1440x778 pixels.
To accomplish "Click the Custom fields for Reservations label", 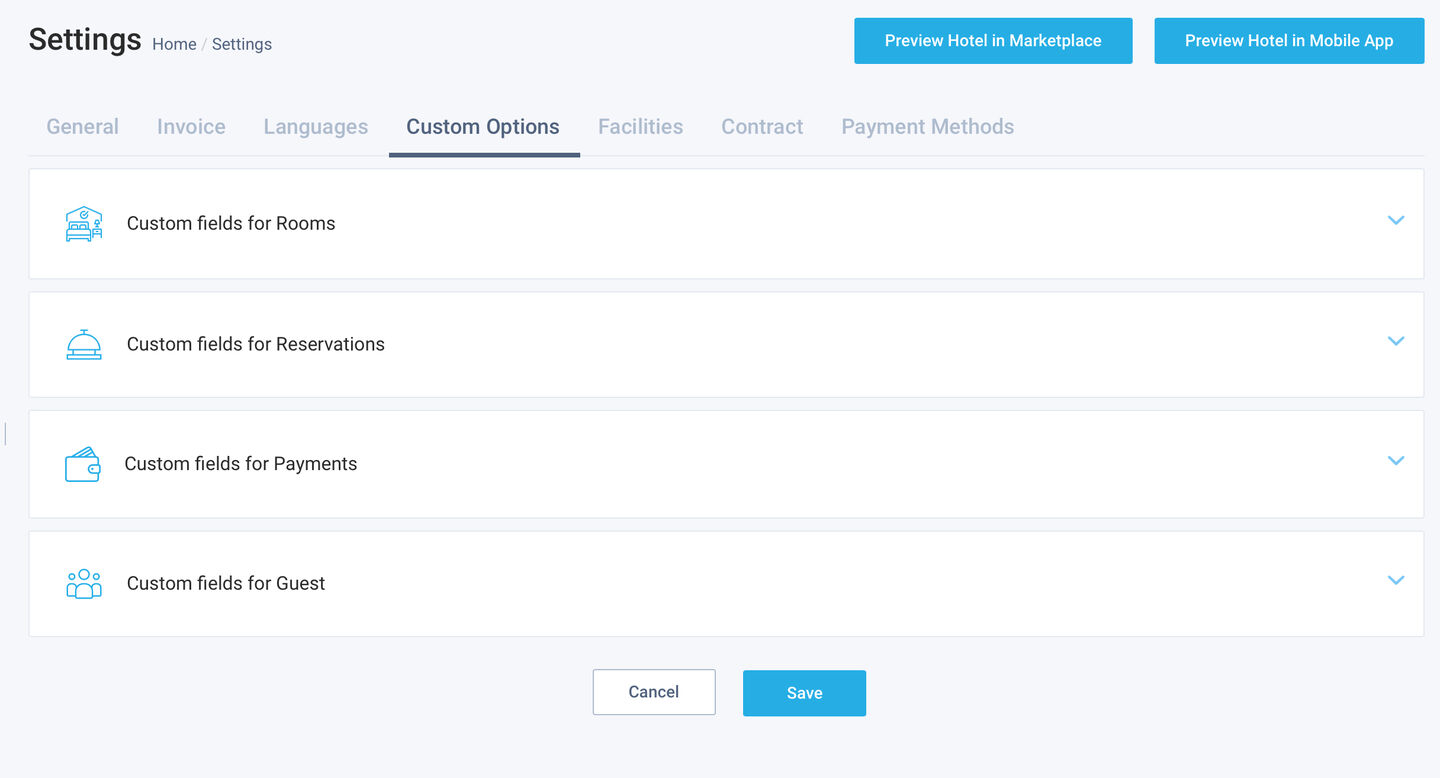I will (x=256, y=344).
